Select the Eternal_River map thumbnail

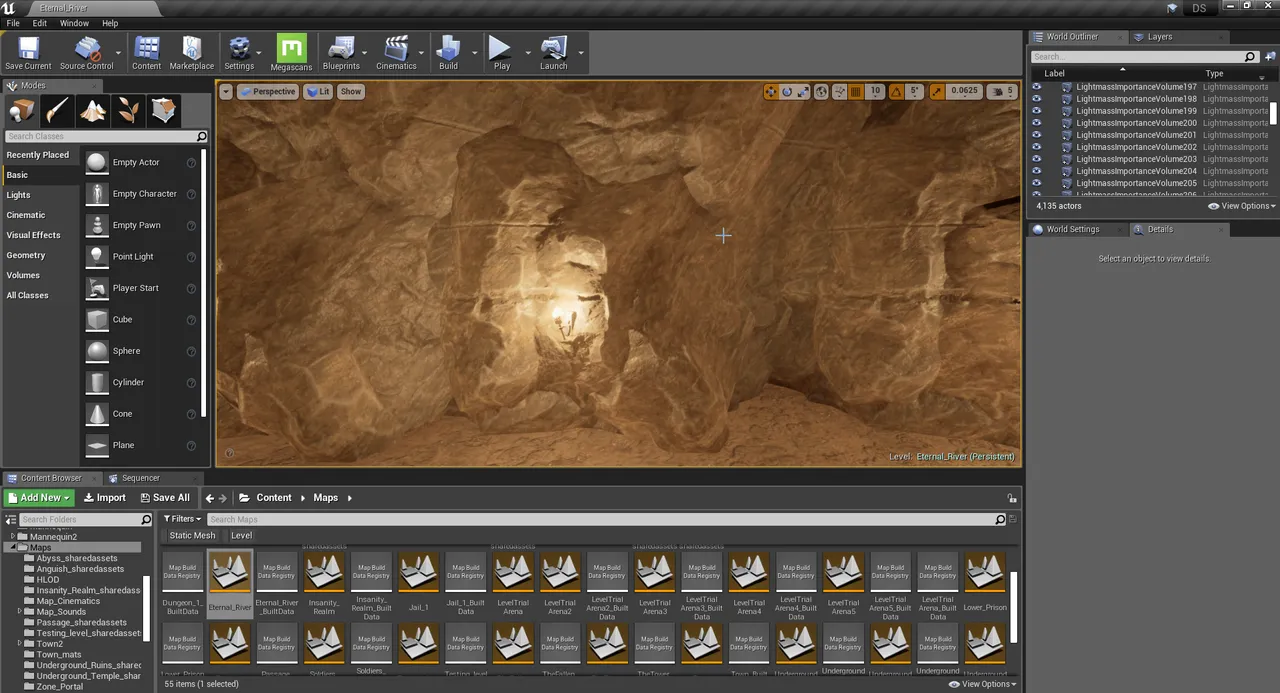230,584
